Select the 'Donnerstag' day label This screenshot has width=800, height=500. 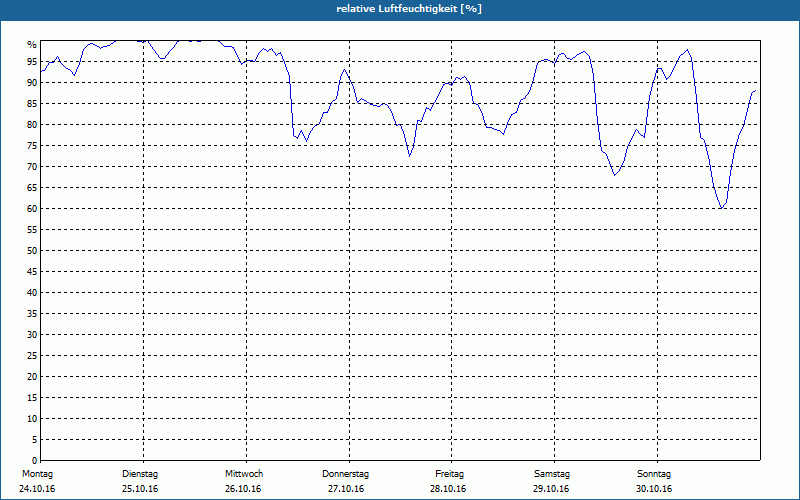point(345,474)
